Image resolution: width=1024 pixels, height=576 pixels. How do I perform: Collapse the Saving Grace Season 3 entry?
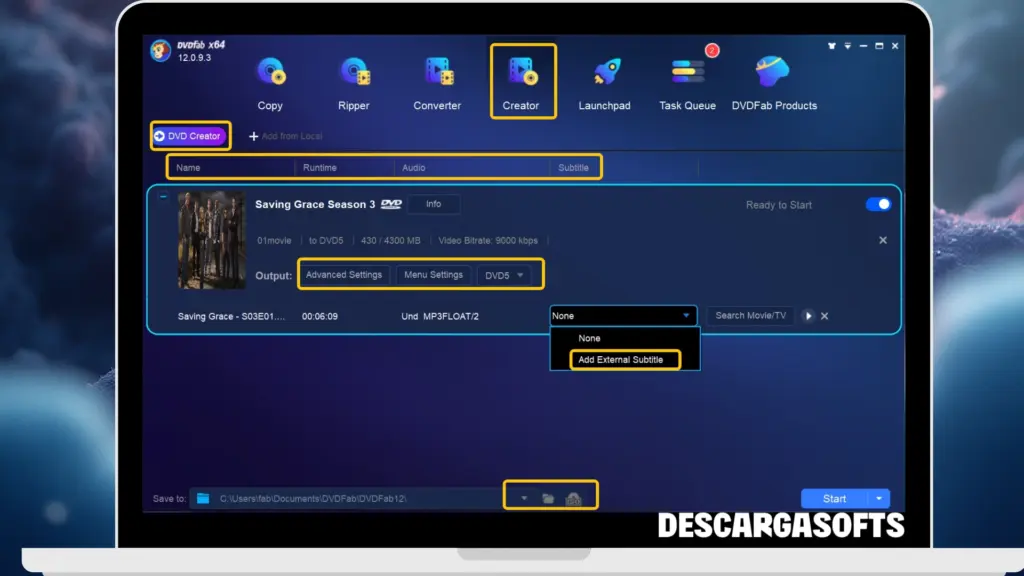(165, 198)
